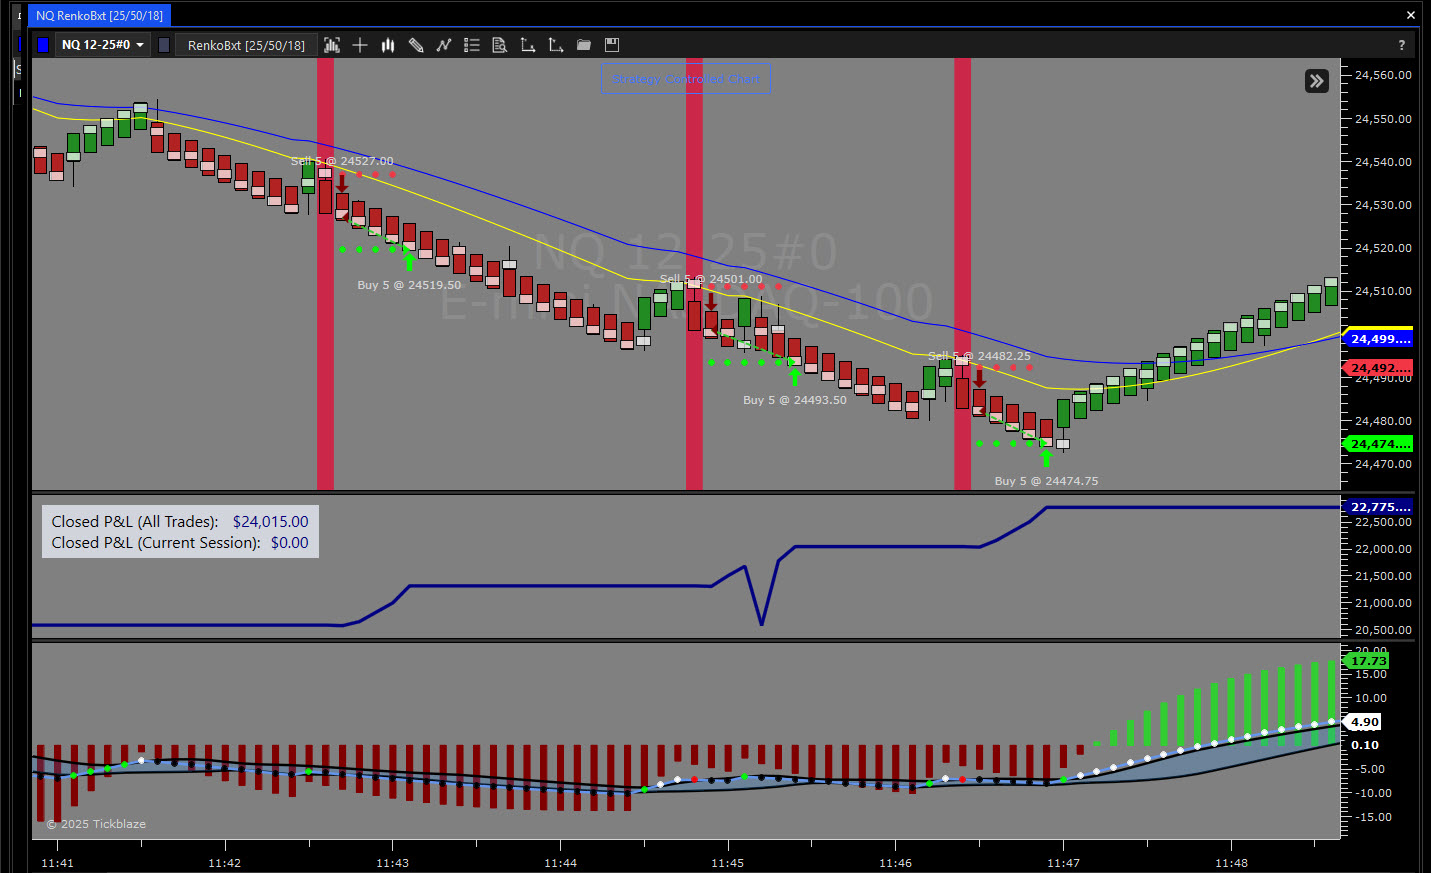This screenshot has width=1431, height=873.
Task: Click the gray color swatch beside RenkoBxt
Action: (164, 45)
